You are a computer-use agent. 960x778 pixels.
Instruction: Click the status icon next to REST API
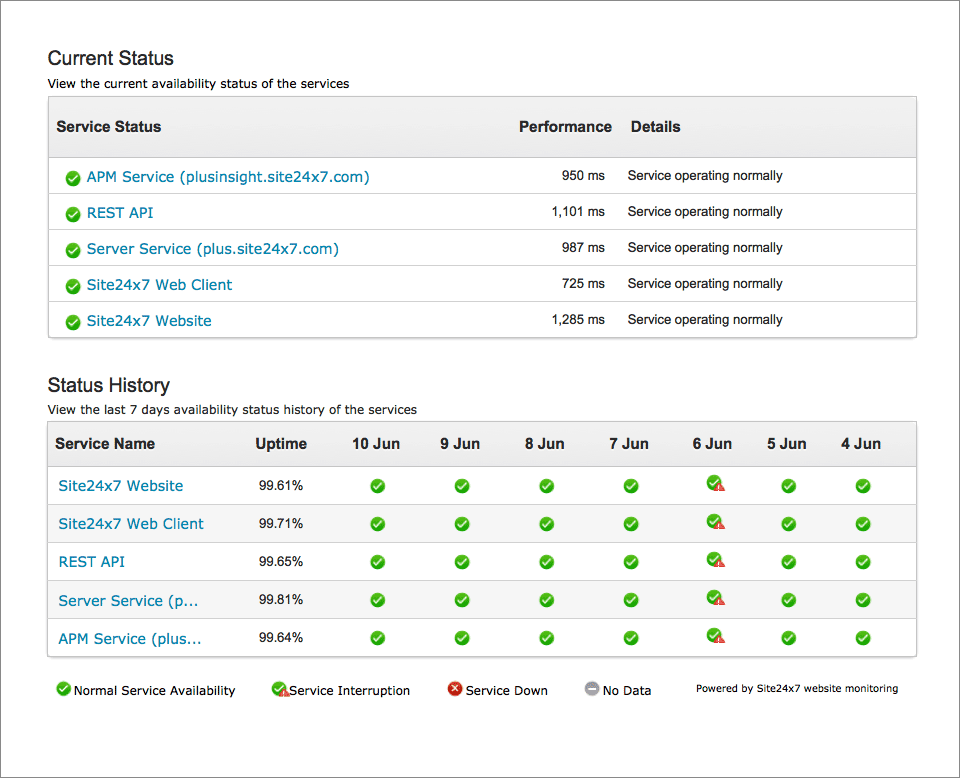[x=72, y=213]
